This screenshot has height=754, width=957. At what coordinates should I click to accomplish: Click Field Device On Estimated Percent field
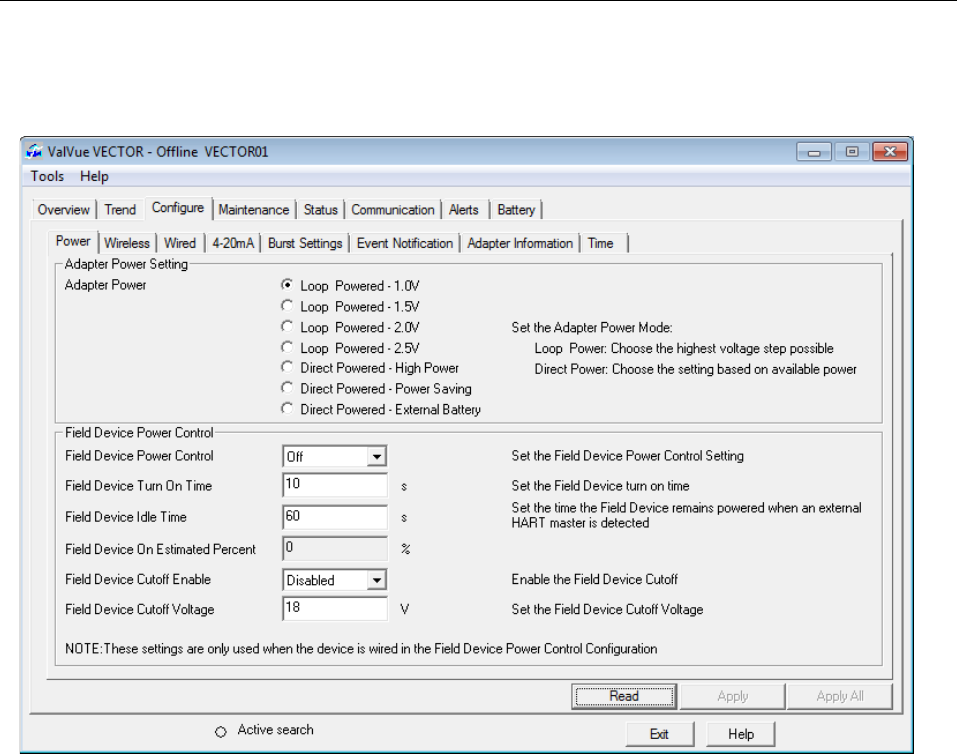[x=334, y=548]
